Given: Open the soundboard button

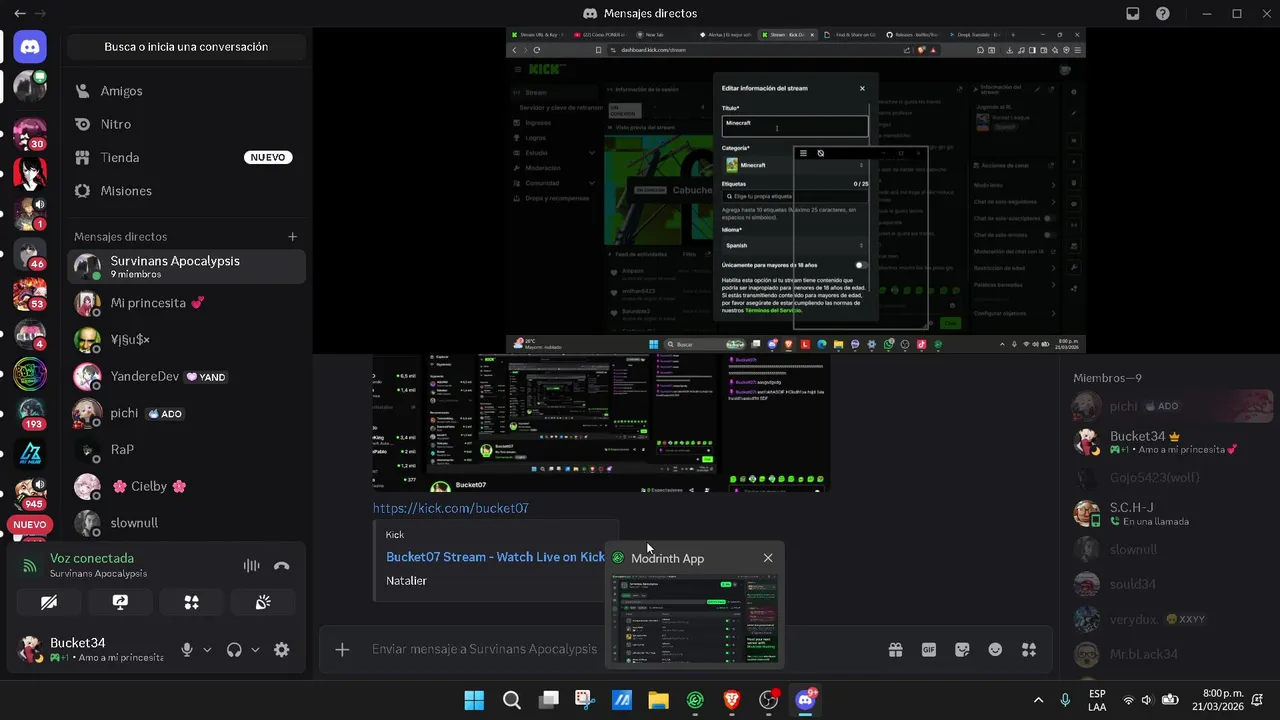Looking at the screenshot, I should [x=263, y=602].
